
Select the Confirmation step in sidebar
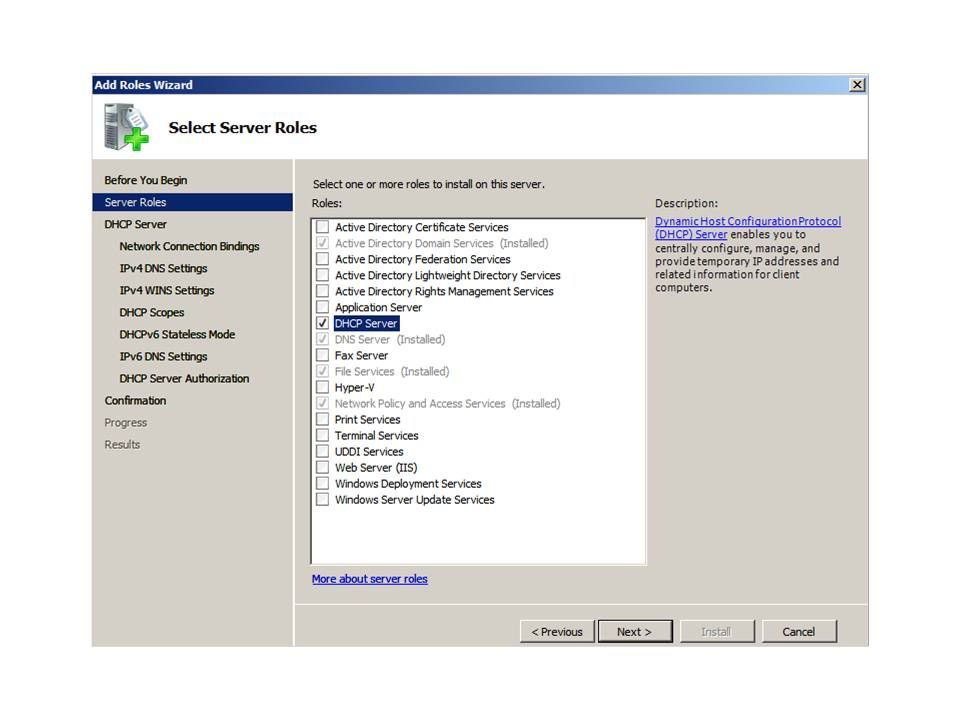click(136, 400)
